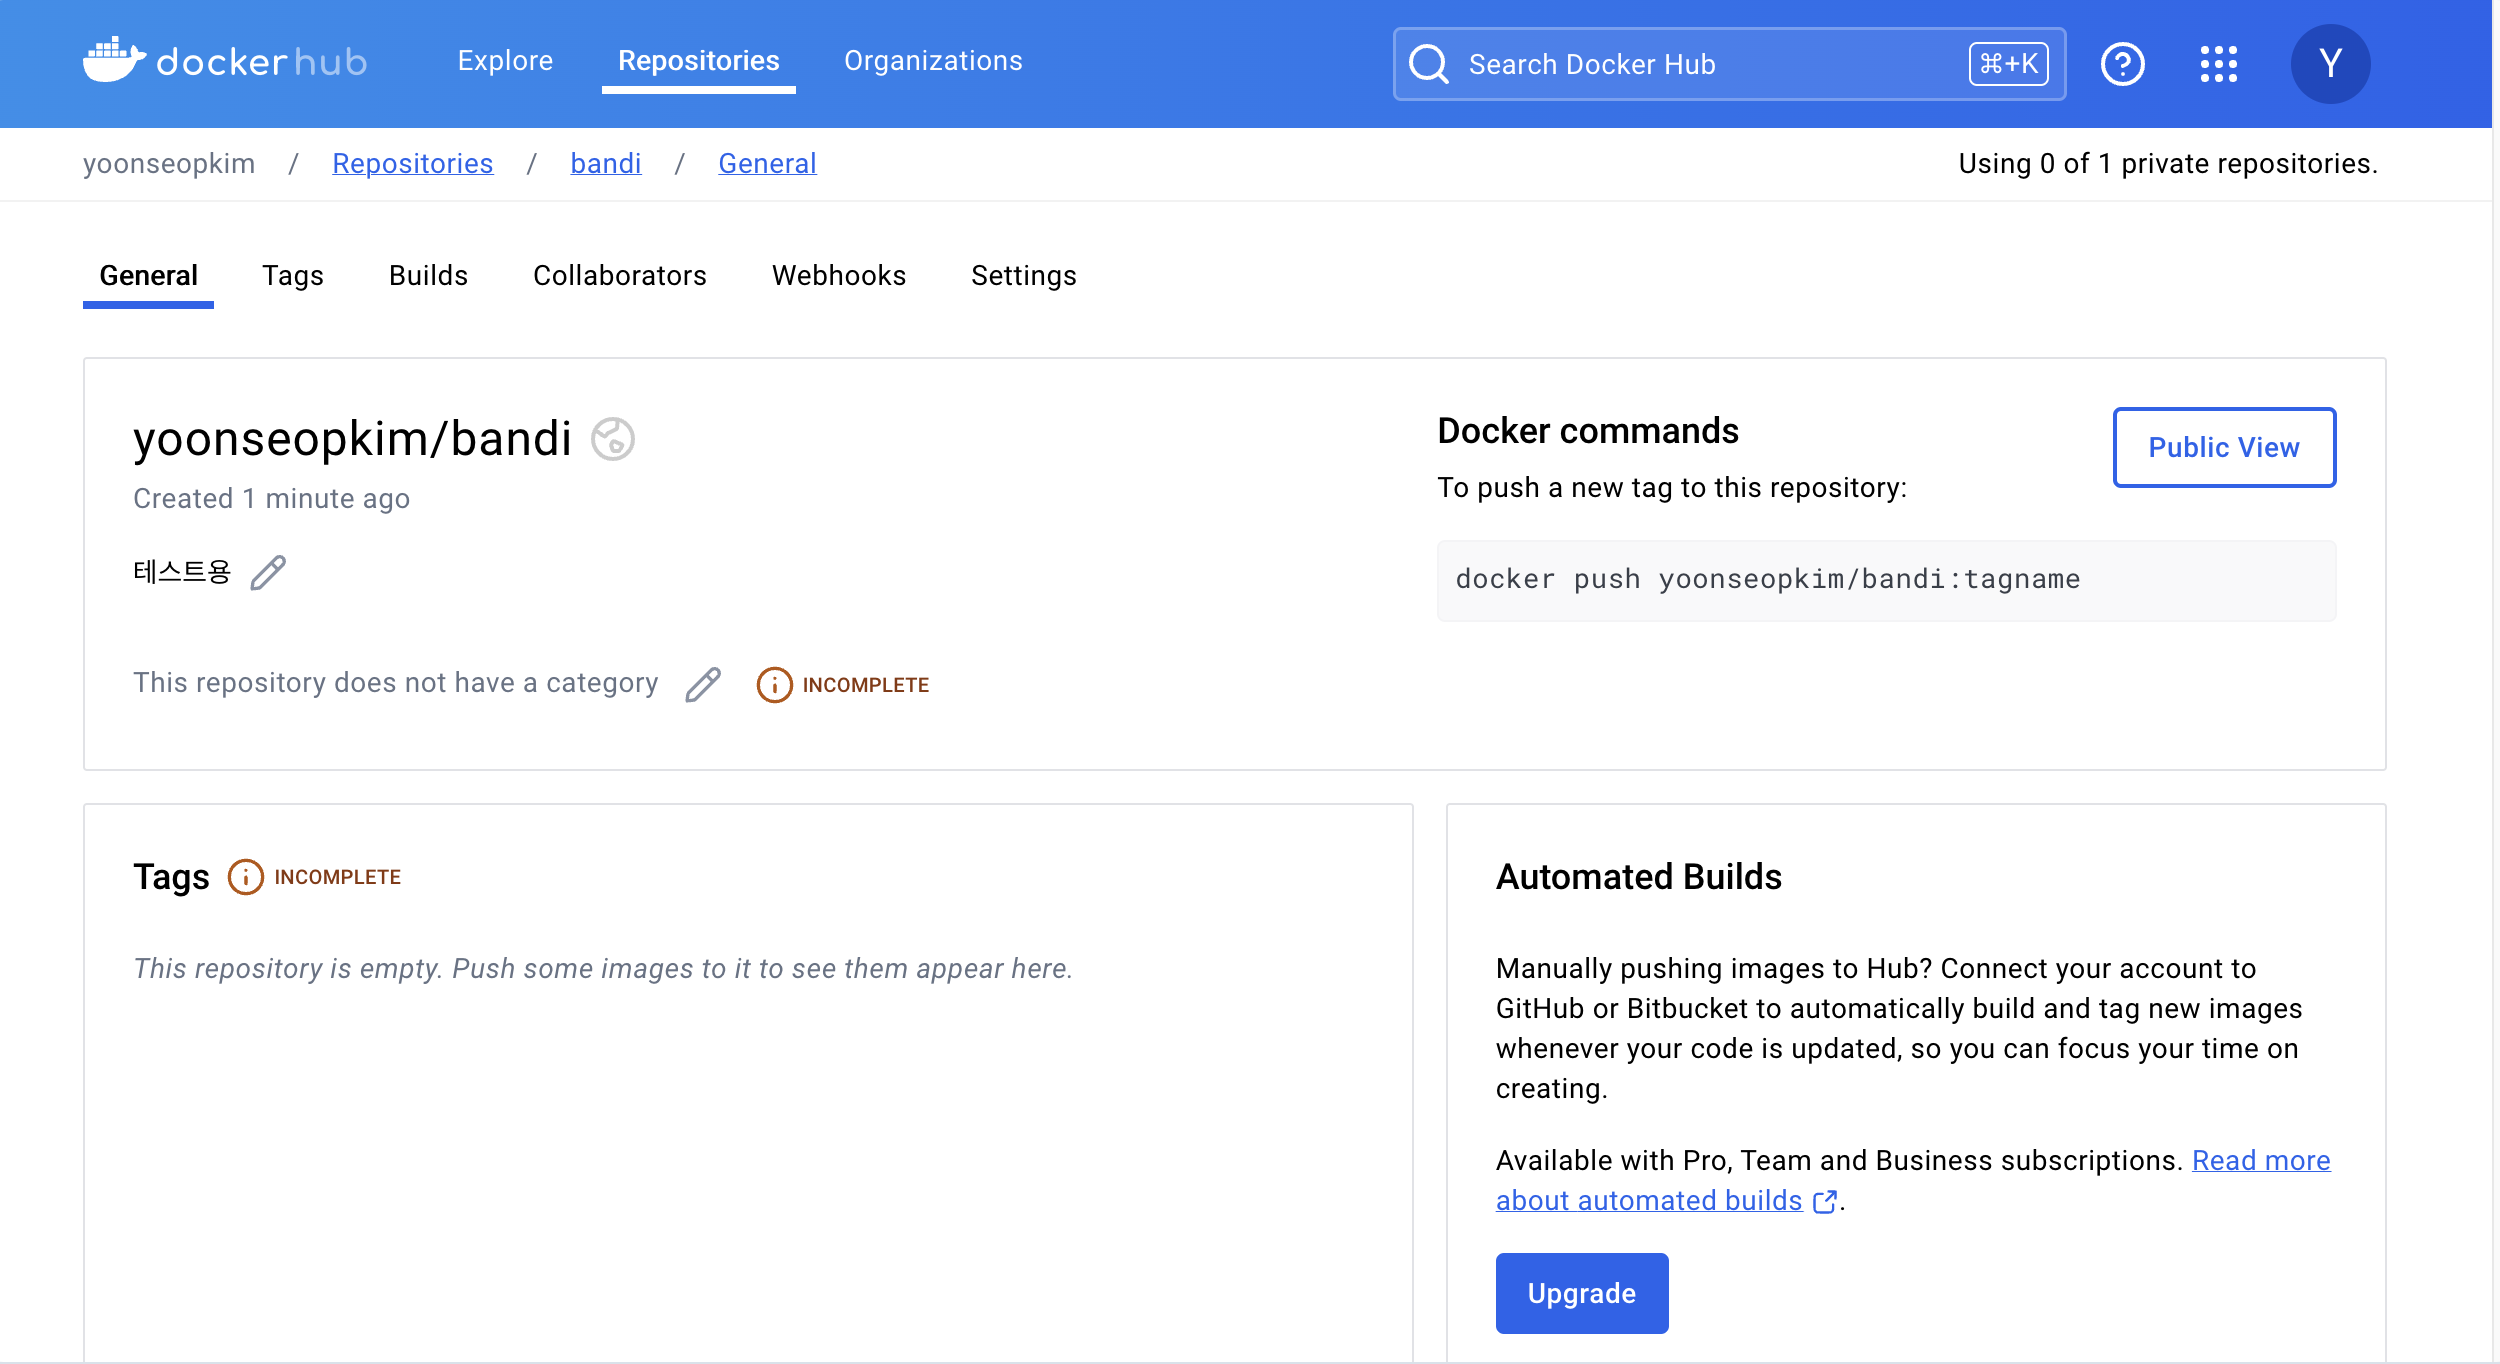Image resolution: width=2500 pixels, height=1364 pixels.
Task: Follow the bandi breadcrumb link
Action: point(605,163)
